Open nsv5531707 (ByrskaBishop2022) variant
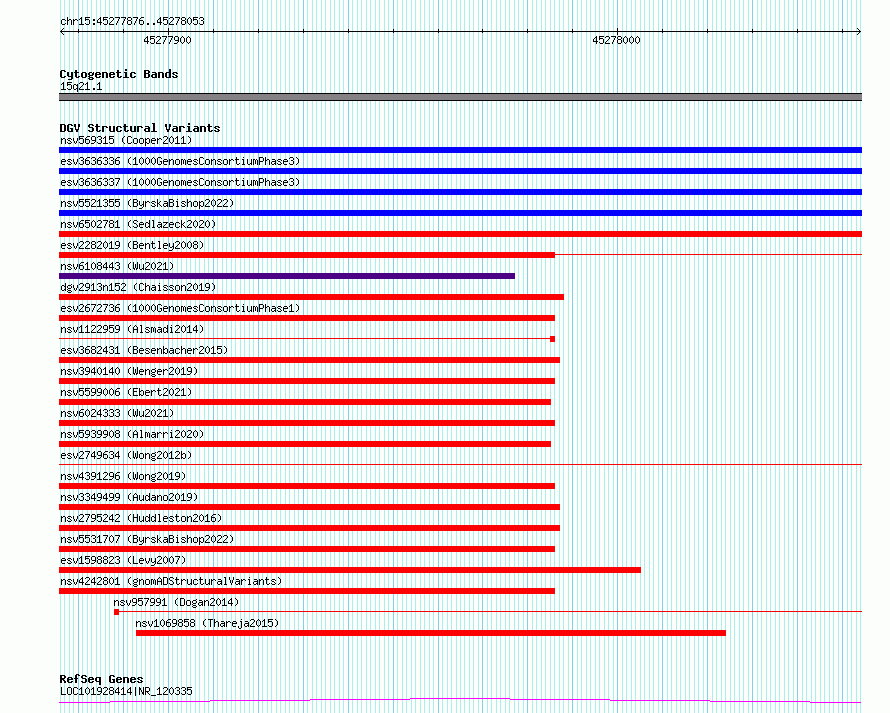 (x=147, y=539)
